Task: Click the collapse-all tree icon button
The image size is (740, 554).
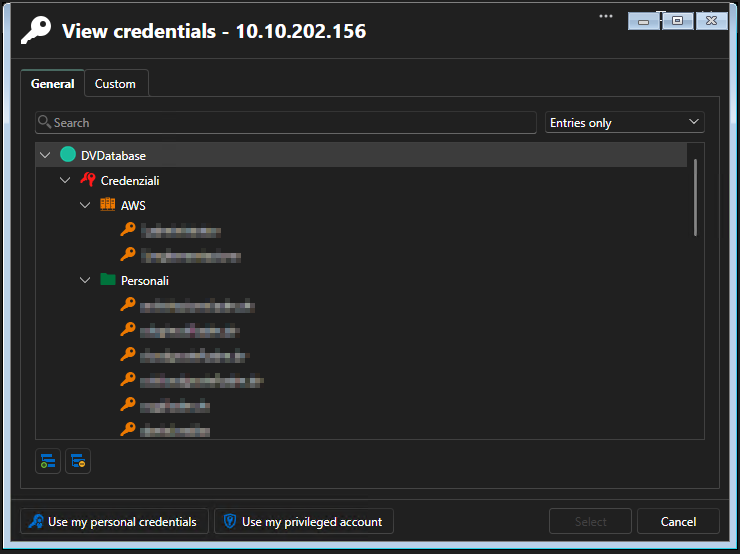Action: click(78, 461)
